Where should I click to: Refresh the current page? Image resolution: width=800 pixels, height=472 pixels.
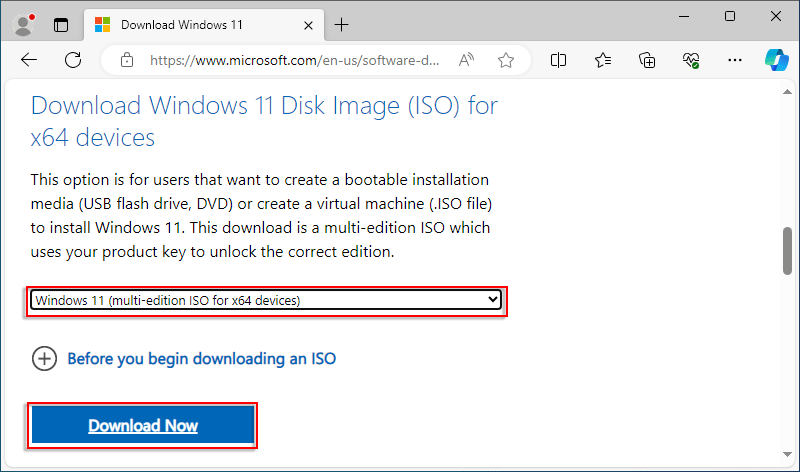click(x=73, y=60)
